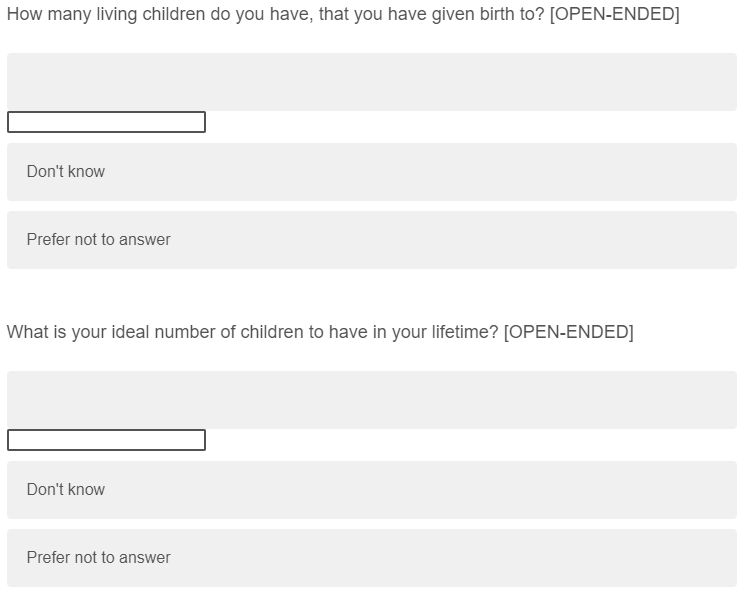The height and width of the screenshot is (607, 742).
Task: Pick the empty gray answer row above second "Don't know"
Action: (371, 400)
